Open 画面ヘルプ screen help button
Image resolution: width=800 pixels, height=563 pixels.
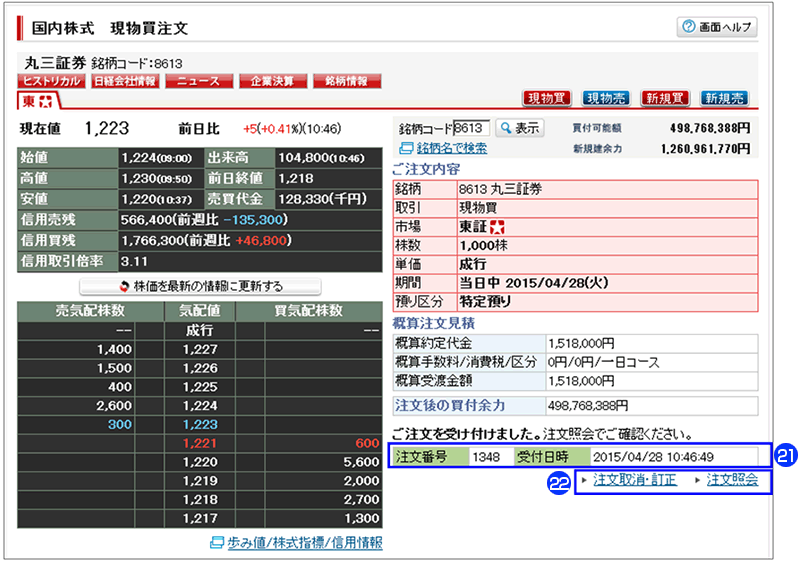(x=717, y=27)
